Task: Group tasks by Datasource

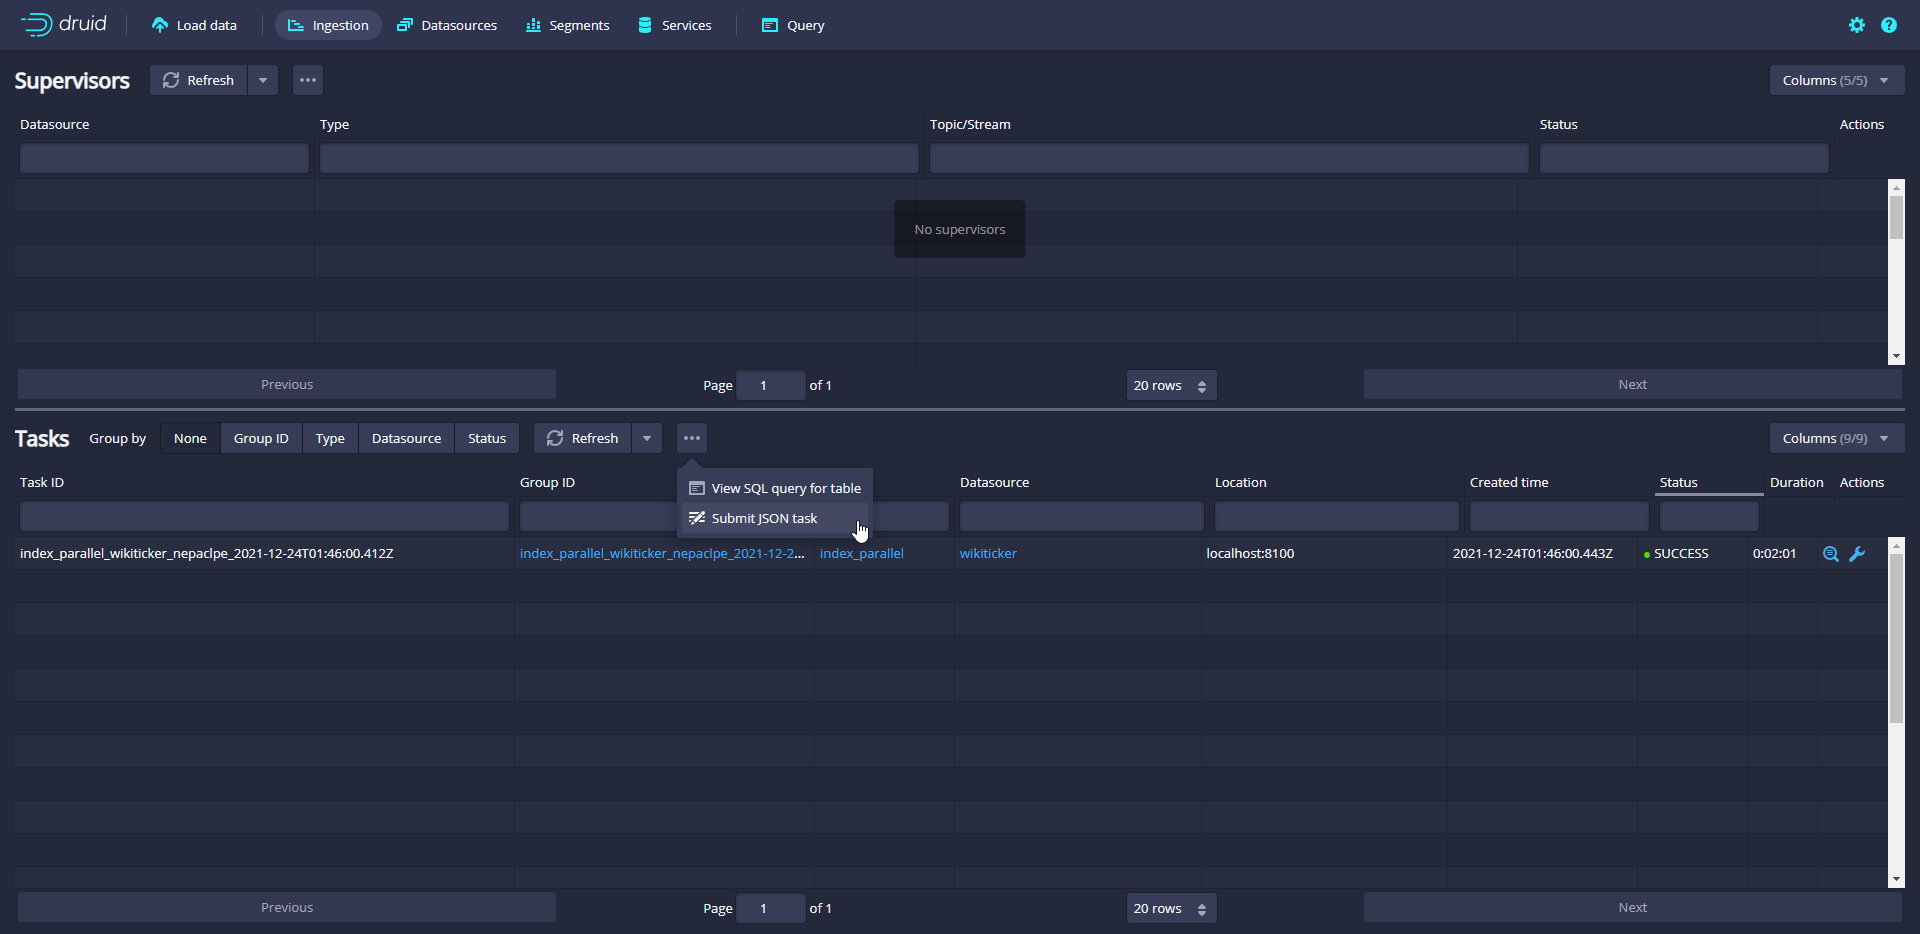Action: 406,438
